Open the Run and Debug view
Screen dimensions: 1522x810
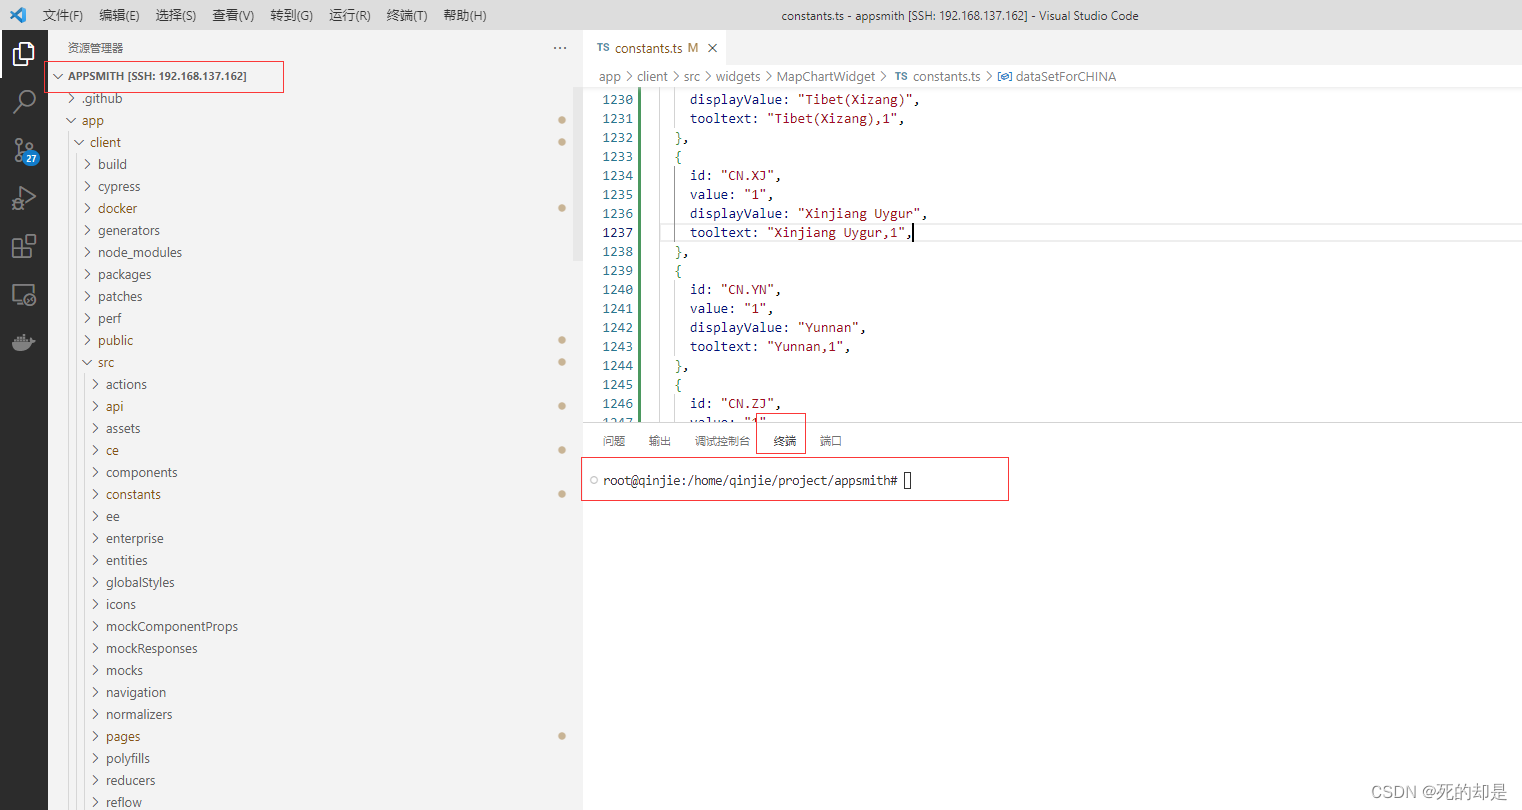click(24, 198)
